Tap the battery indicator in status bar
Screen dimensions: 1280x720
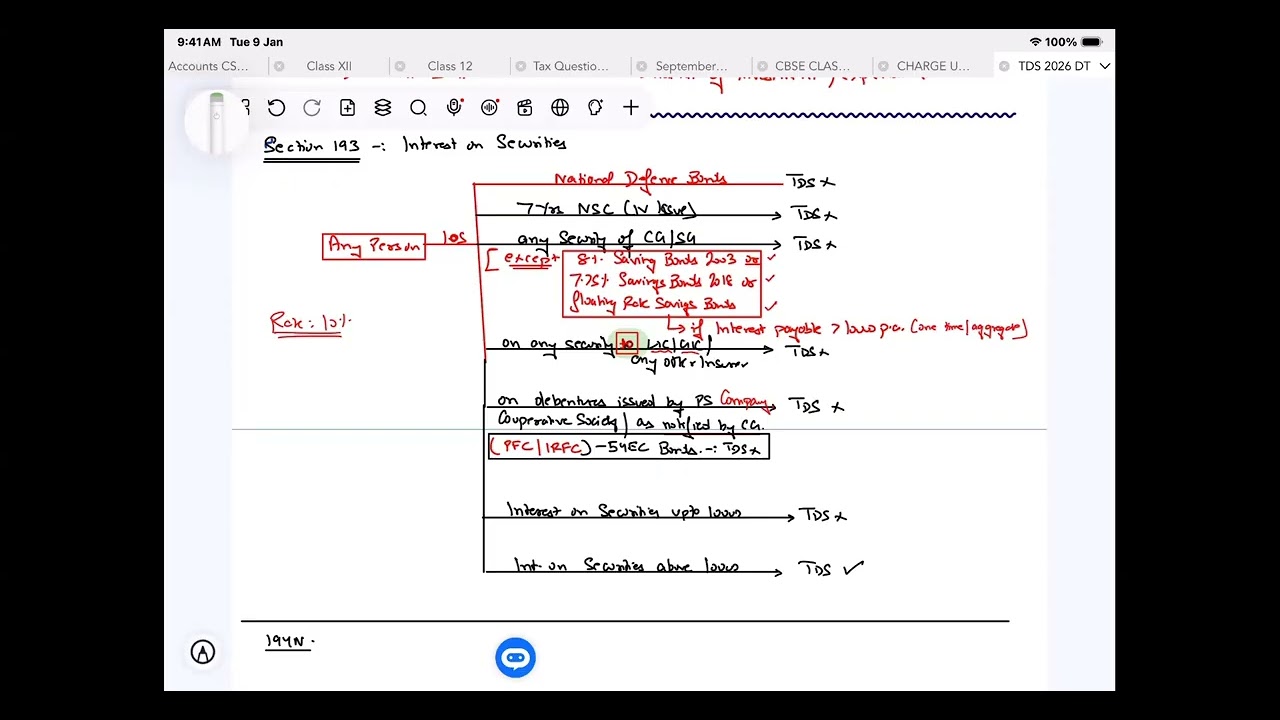pyautogui.click(x=1091, y=42)
